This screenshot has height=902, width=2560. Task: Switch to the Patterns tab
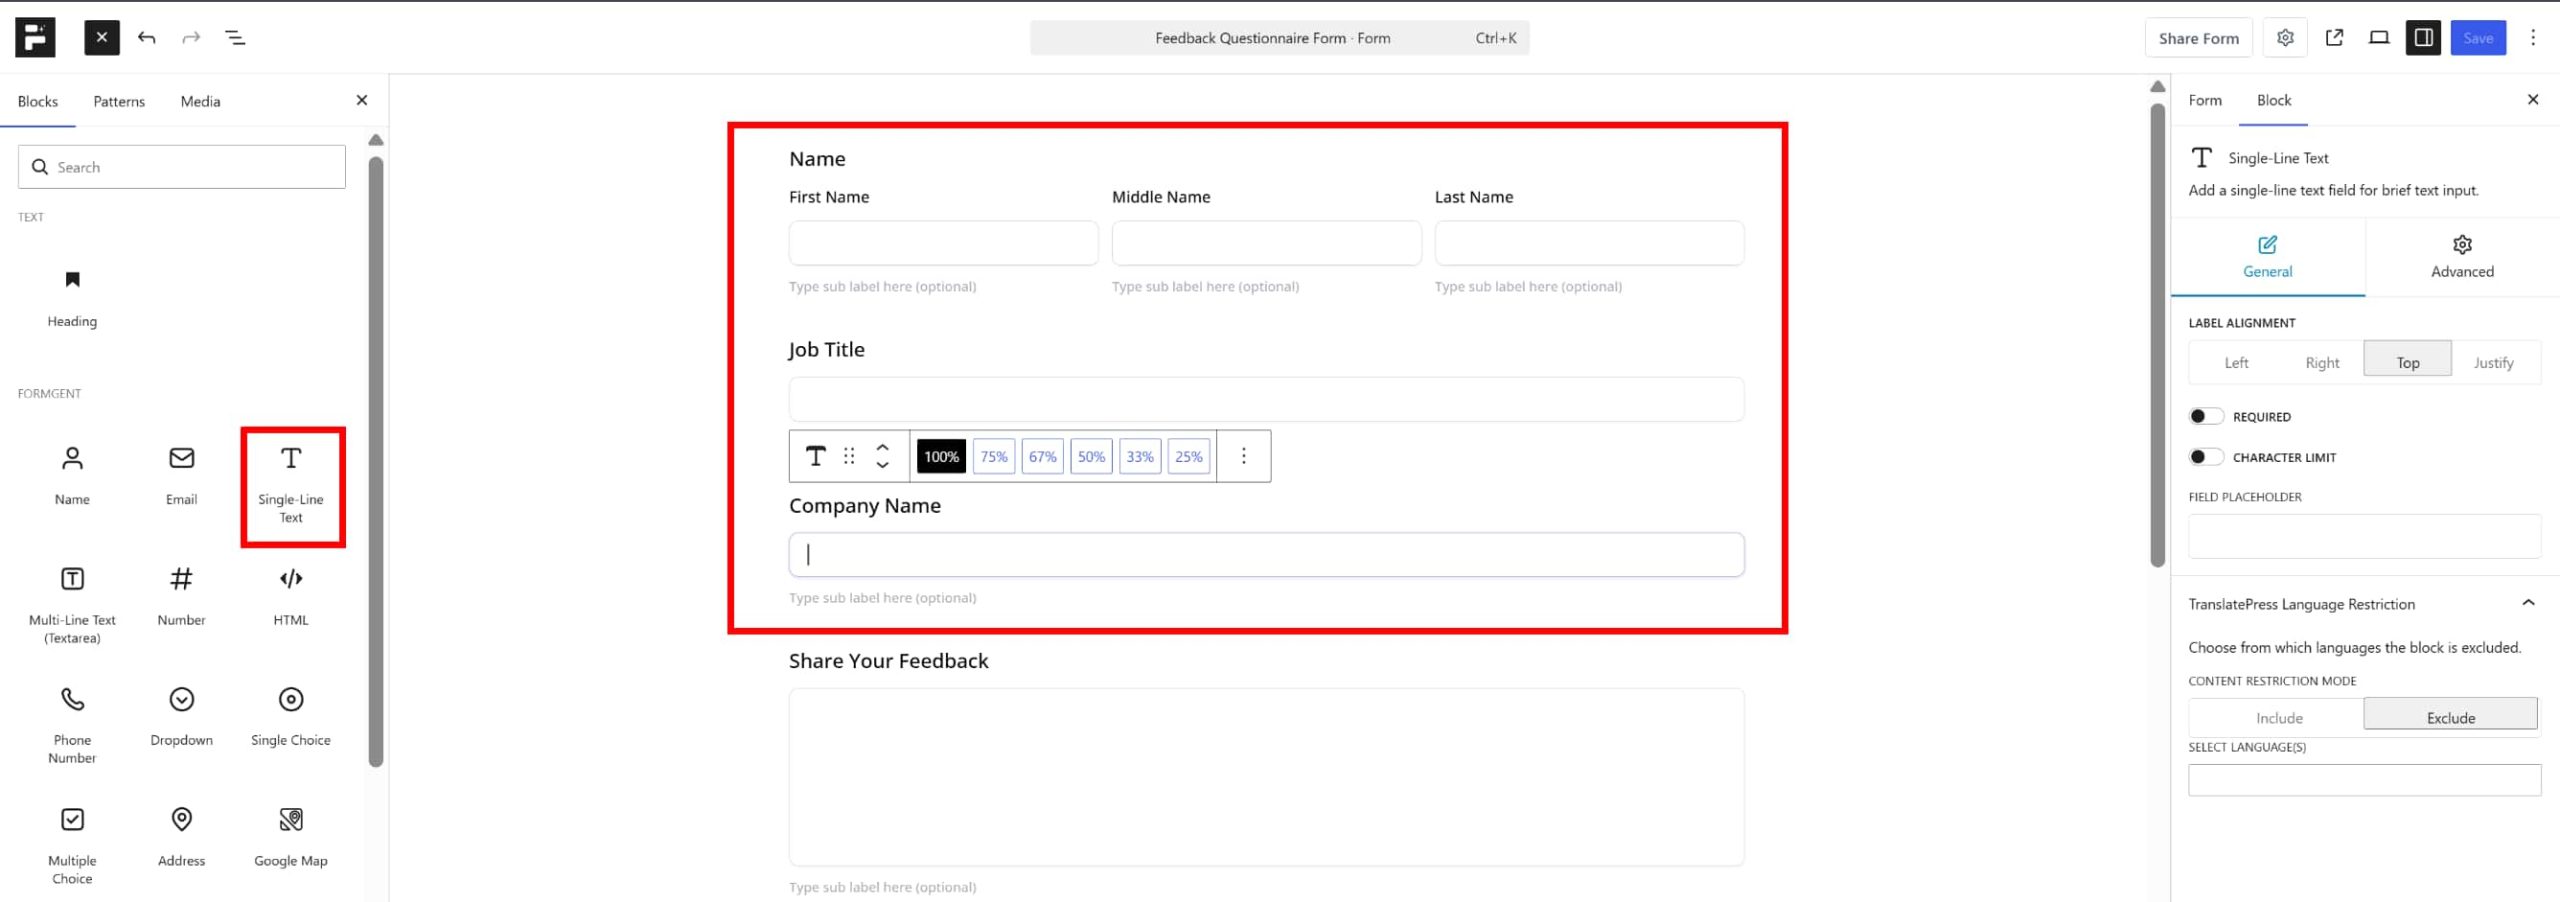click(x=119, y=101)
